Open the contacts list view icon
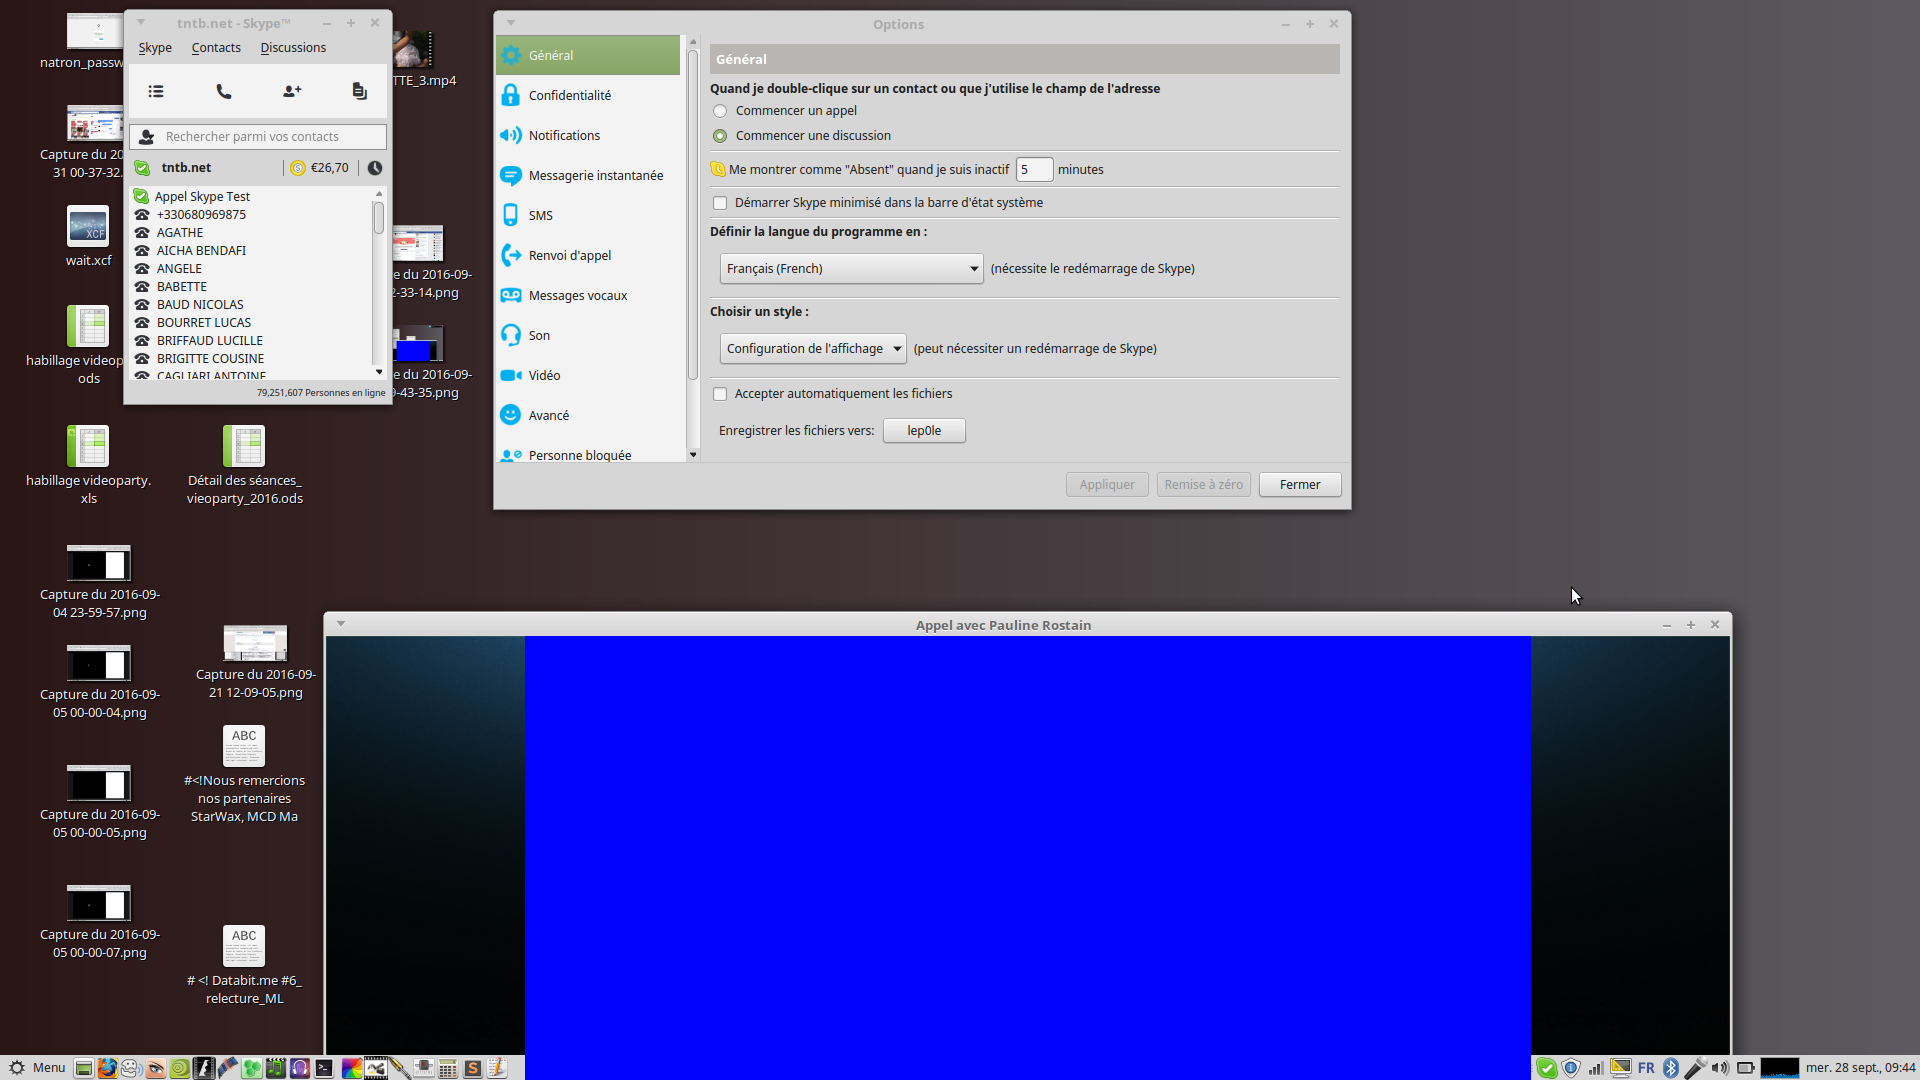1920x1080 pixels. point(156,91)
